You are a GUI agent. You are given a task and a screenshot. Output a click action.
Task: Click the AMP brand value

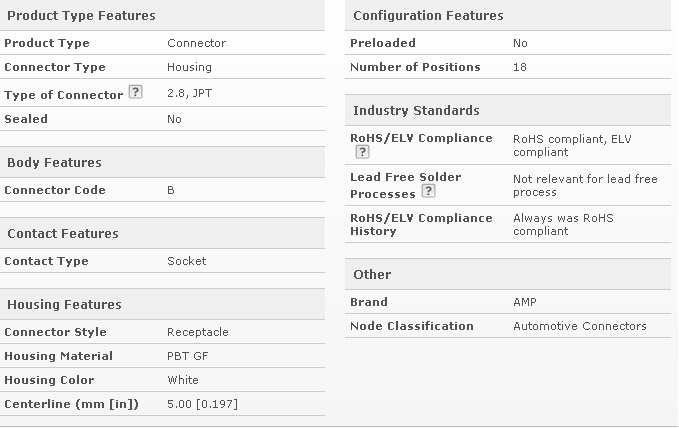[x=525, y=302]
